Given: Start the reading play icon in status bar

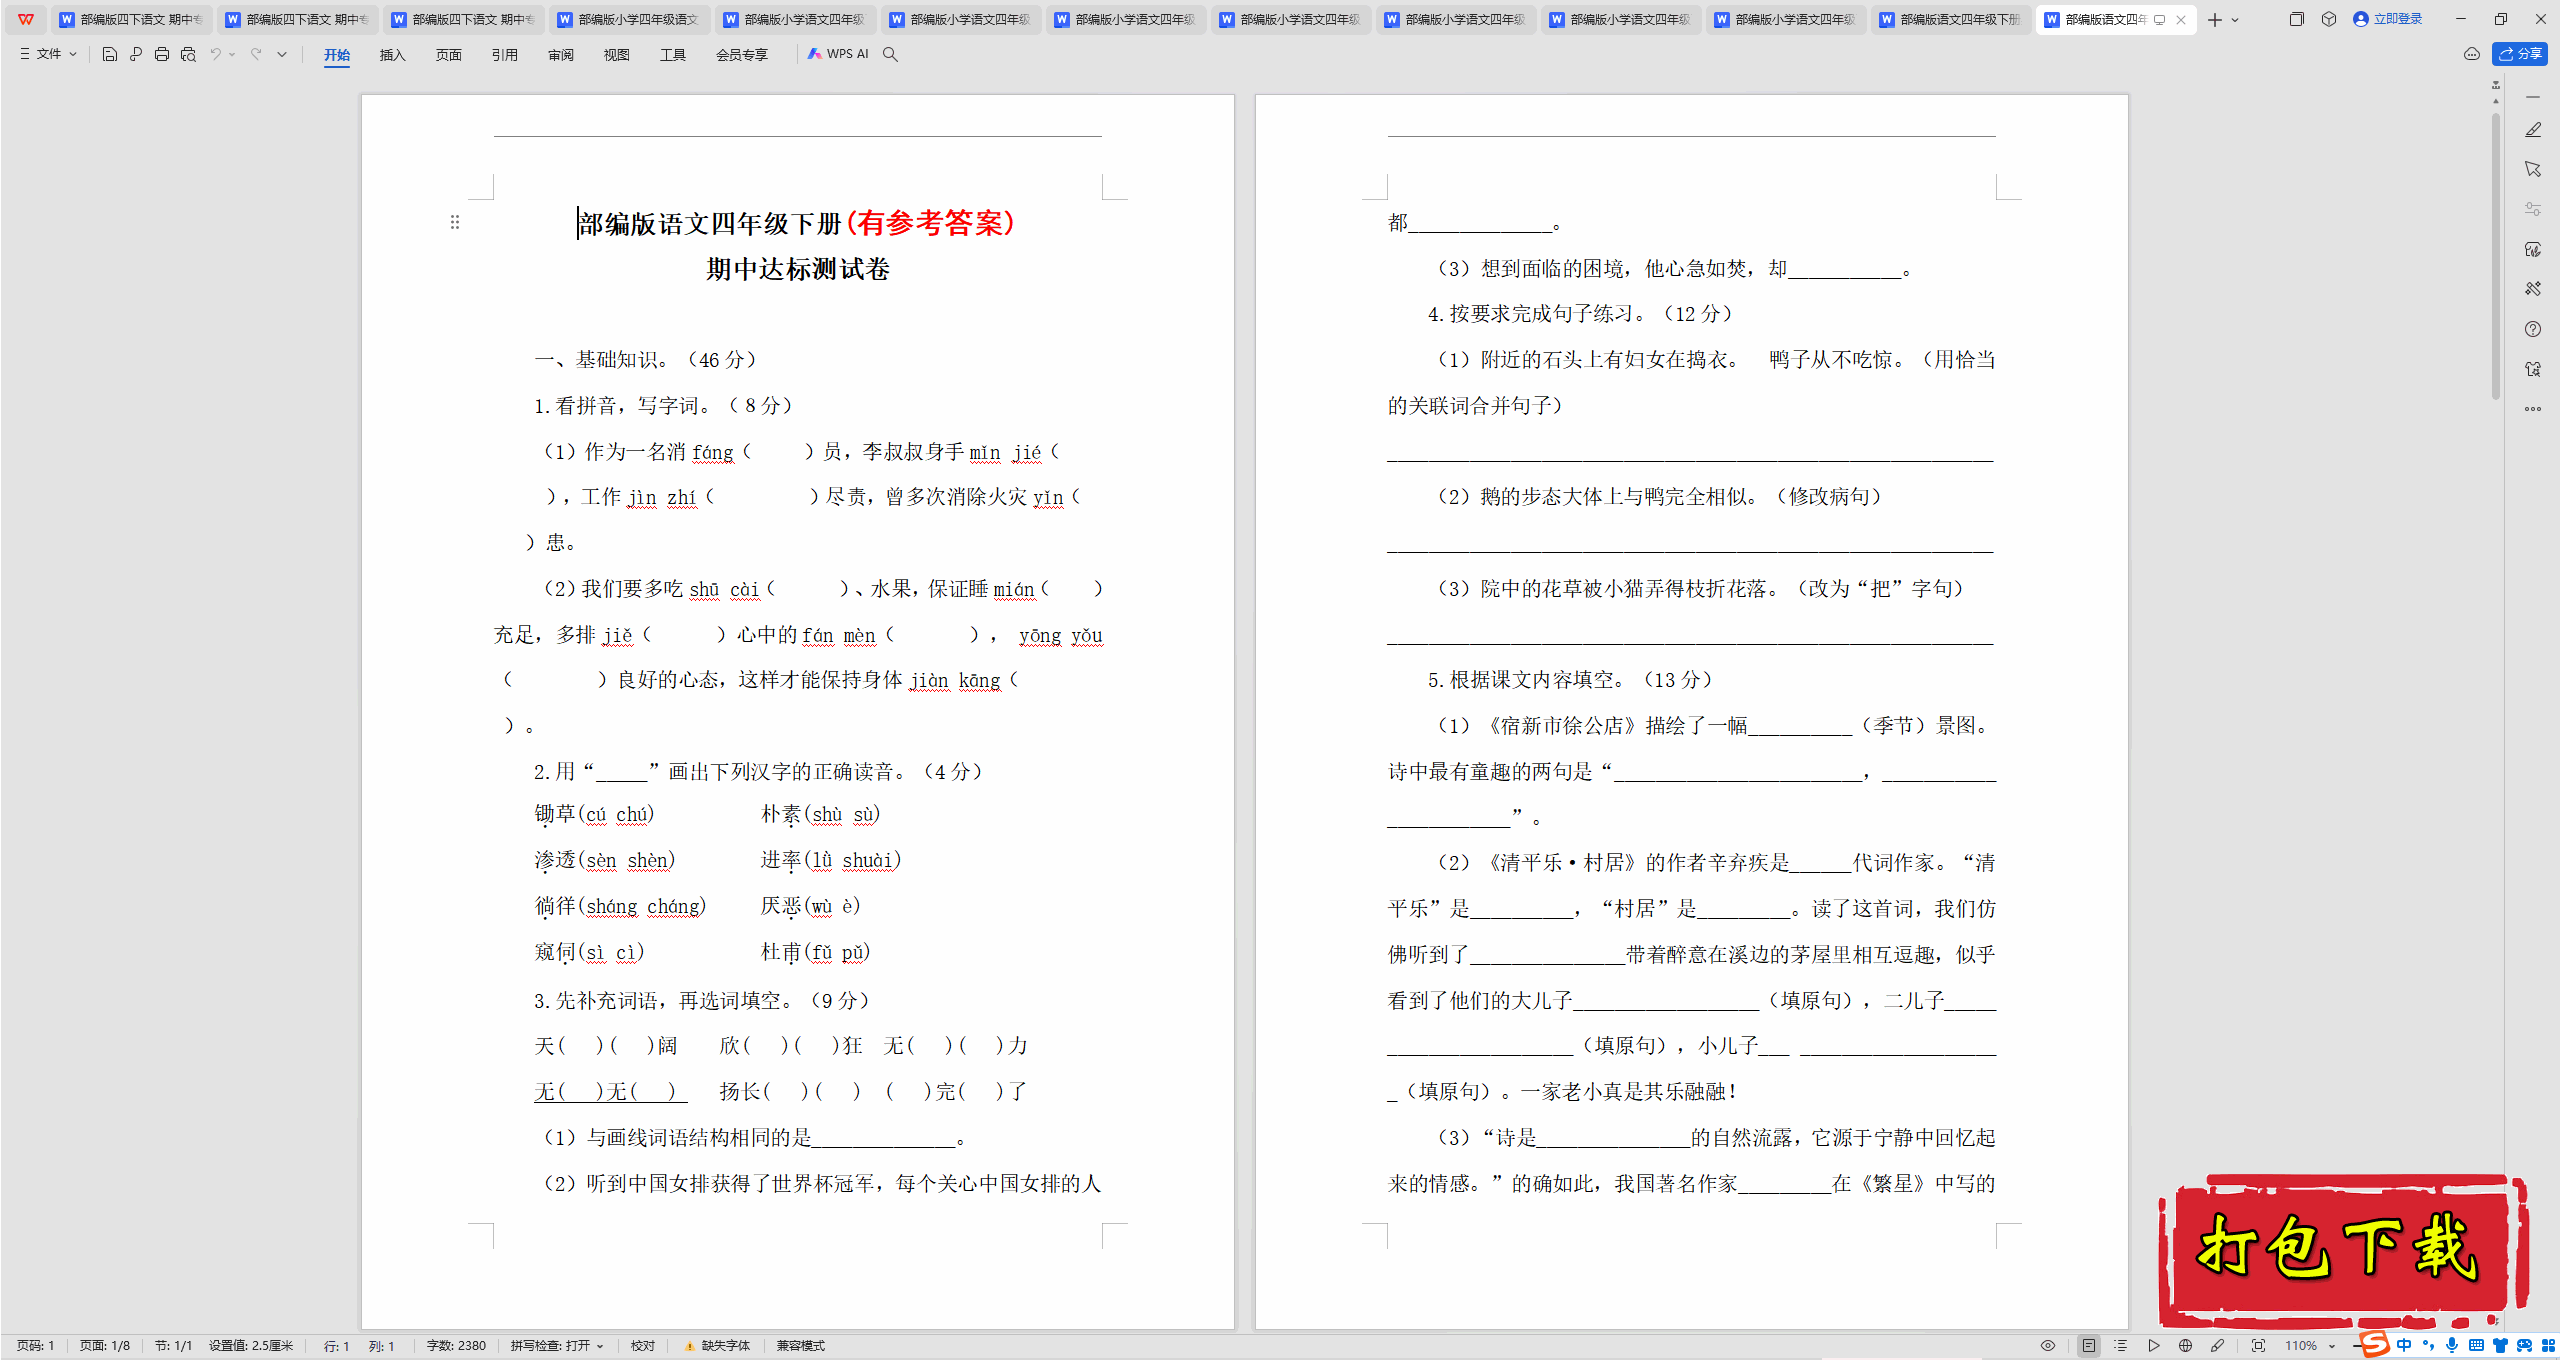Looking at the screenshot, I should [x=2154, y=1346].
